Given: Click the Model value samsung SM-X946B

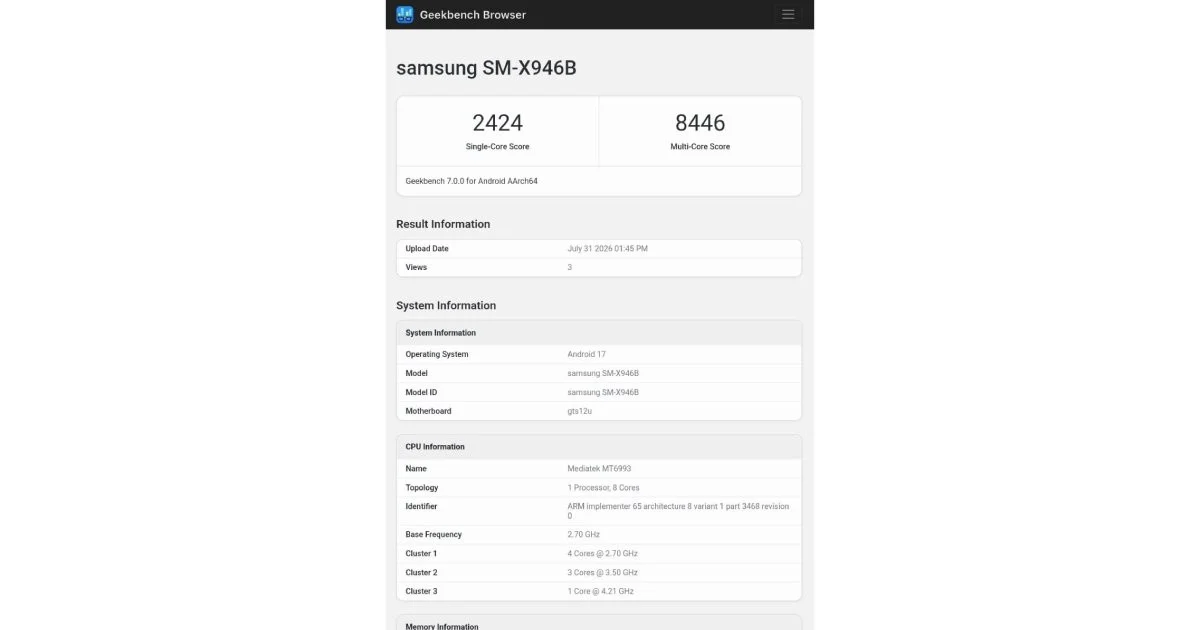Looking at the screenshot, I should [603, 373].
